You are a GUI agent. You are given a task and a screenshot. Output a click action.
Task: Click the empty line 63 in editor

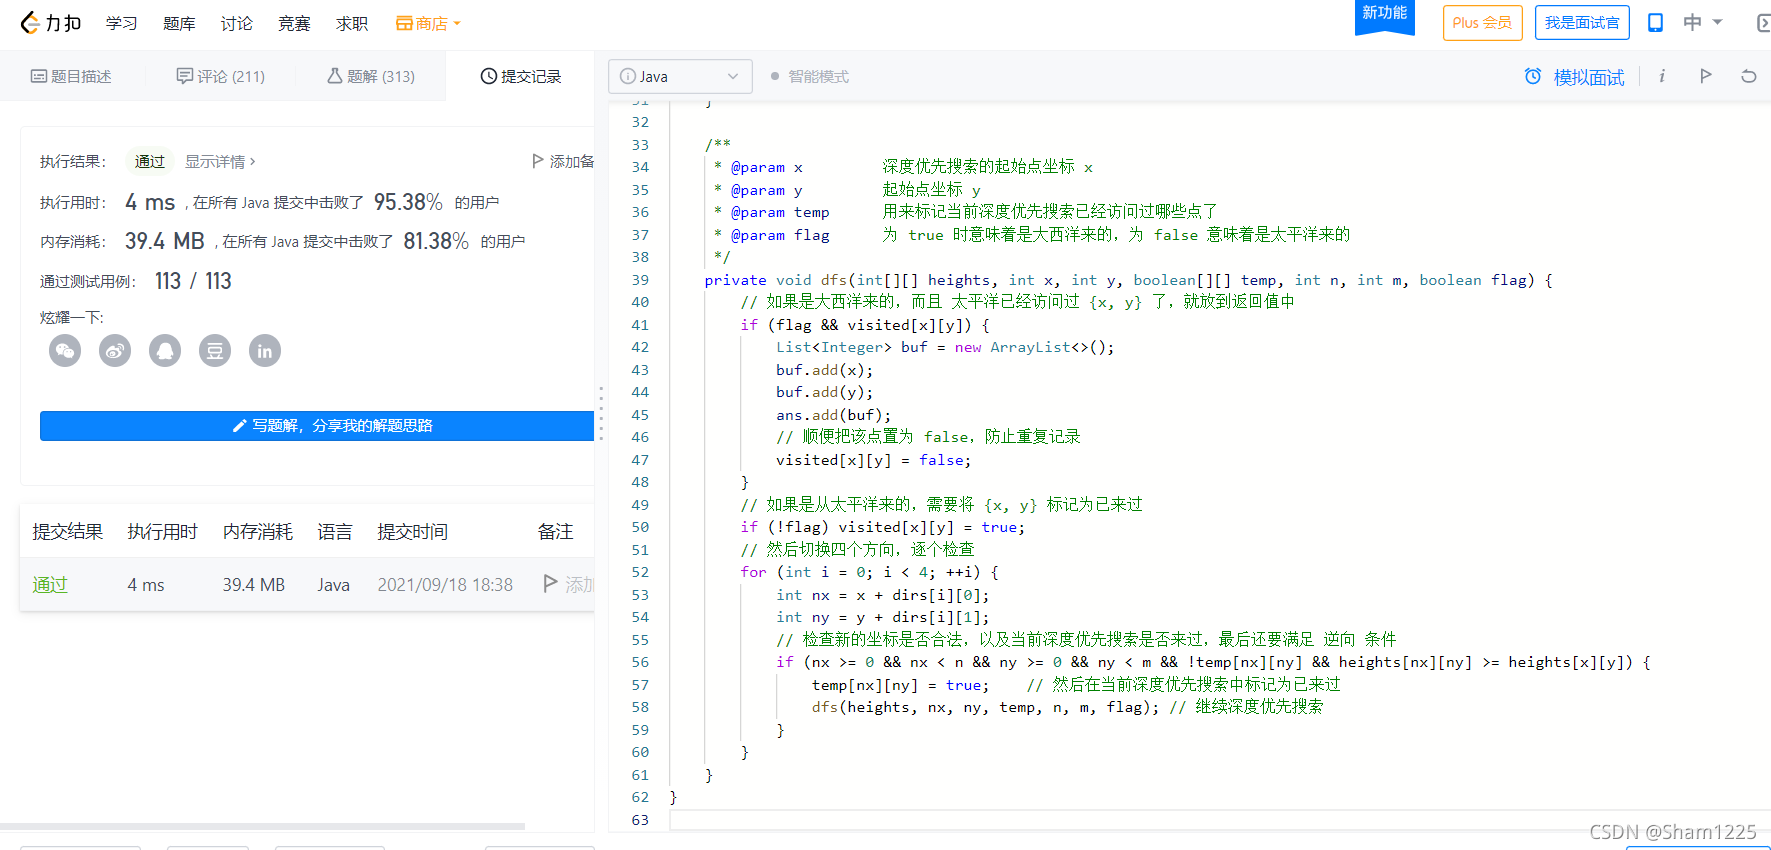tap(1220, 820)
